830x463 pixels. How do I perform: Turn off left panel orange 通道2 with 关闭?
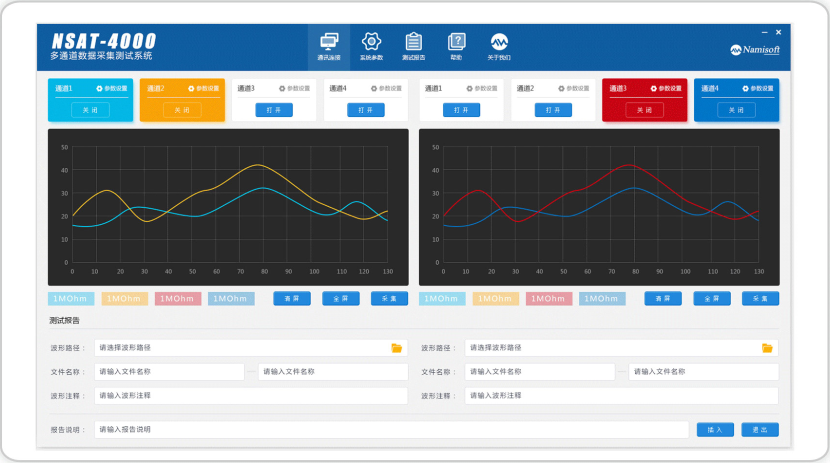click(181, 110)
